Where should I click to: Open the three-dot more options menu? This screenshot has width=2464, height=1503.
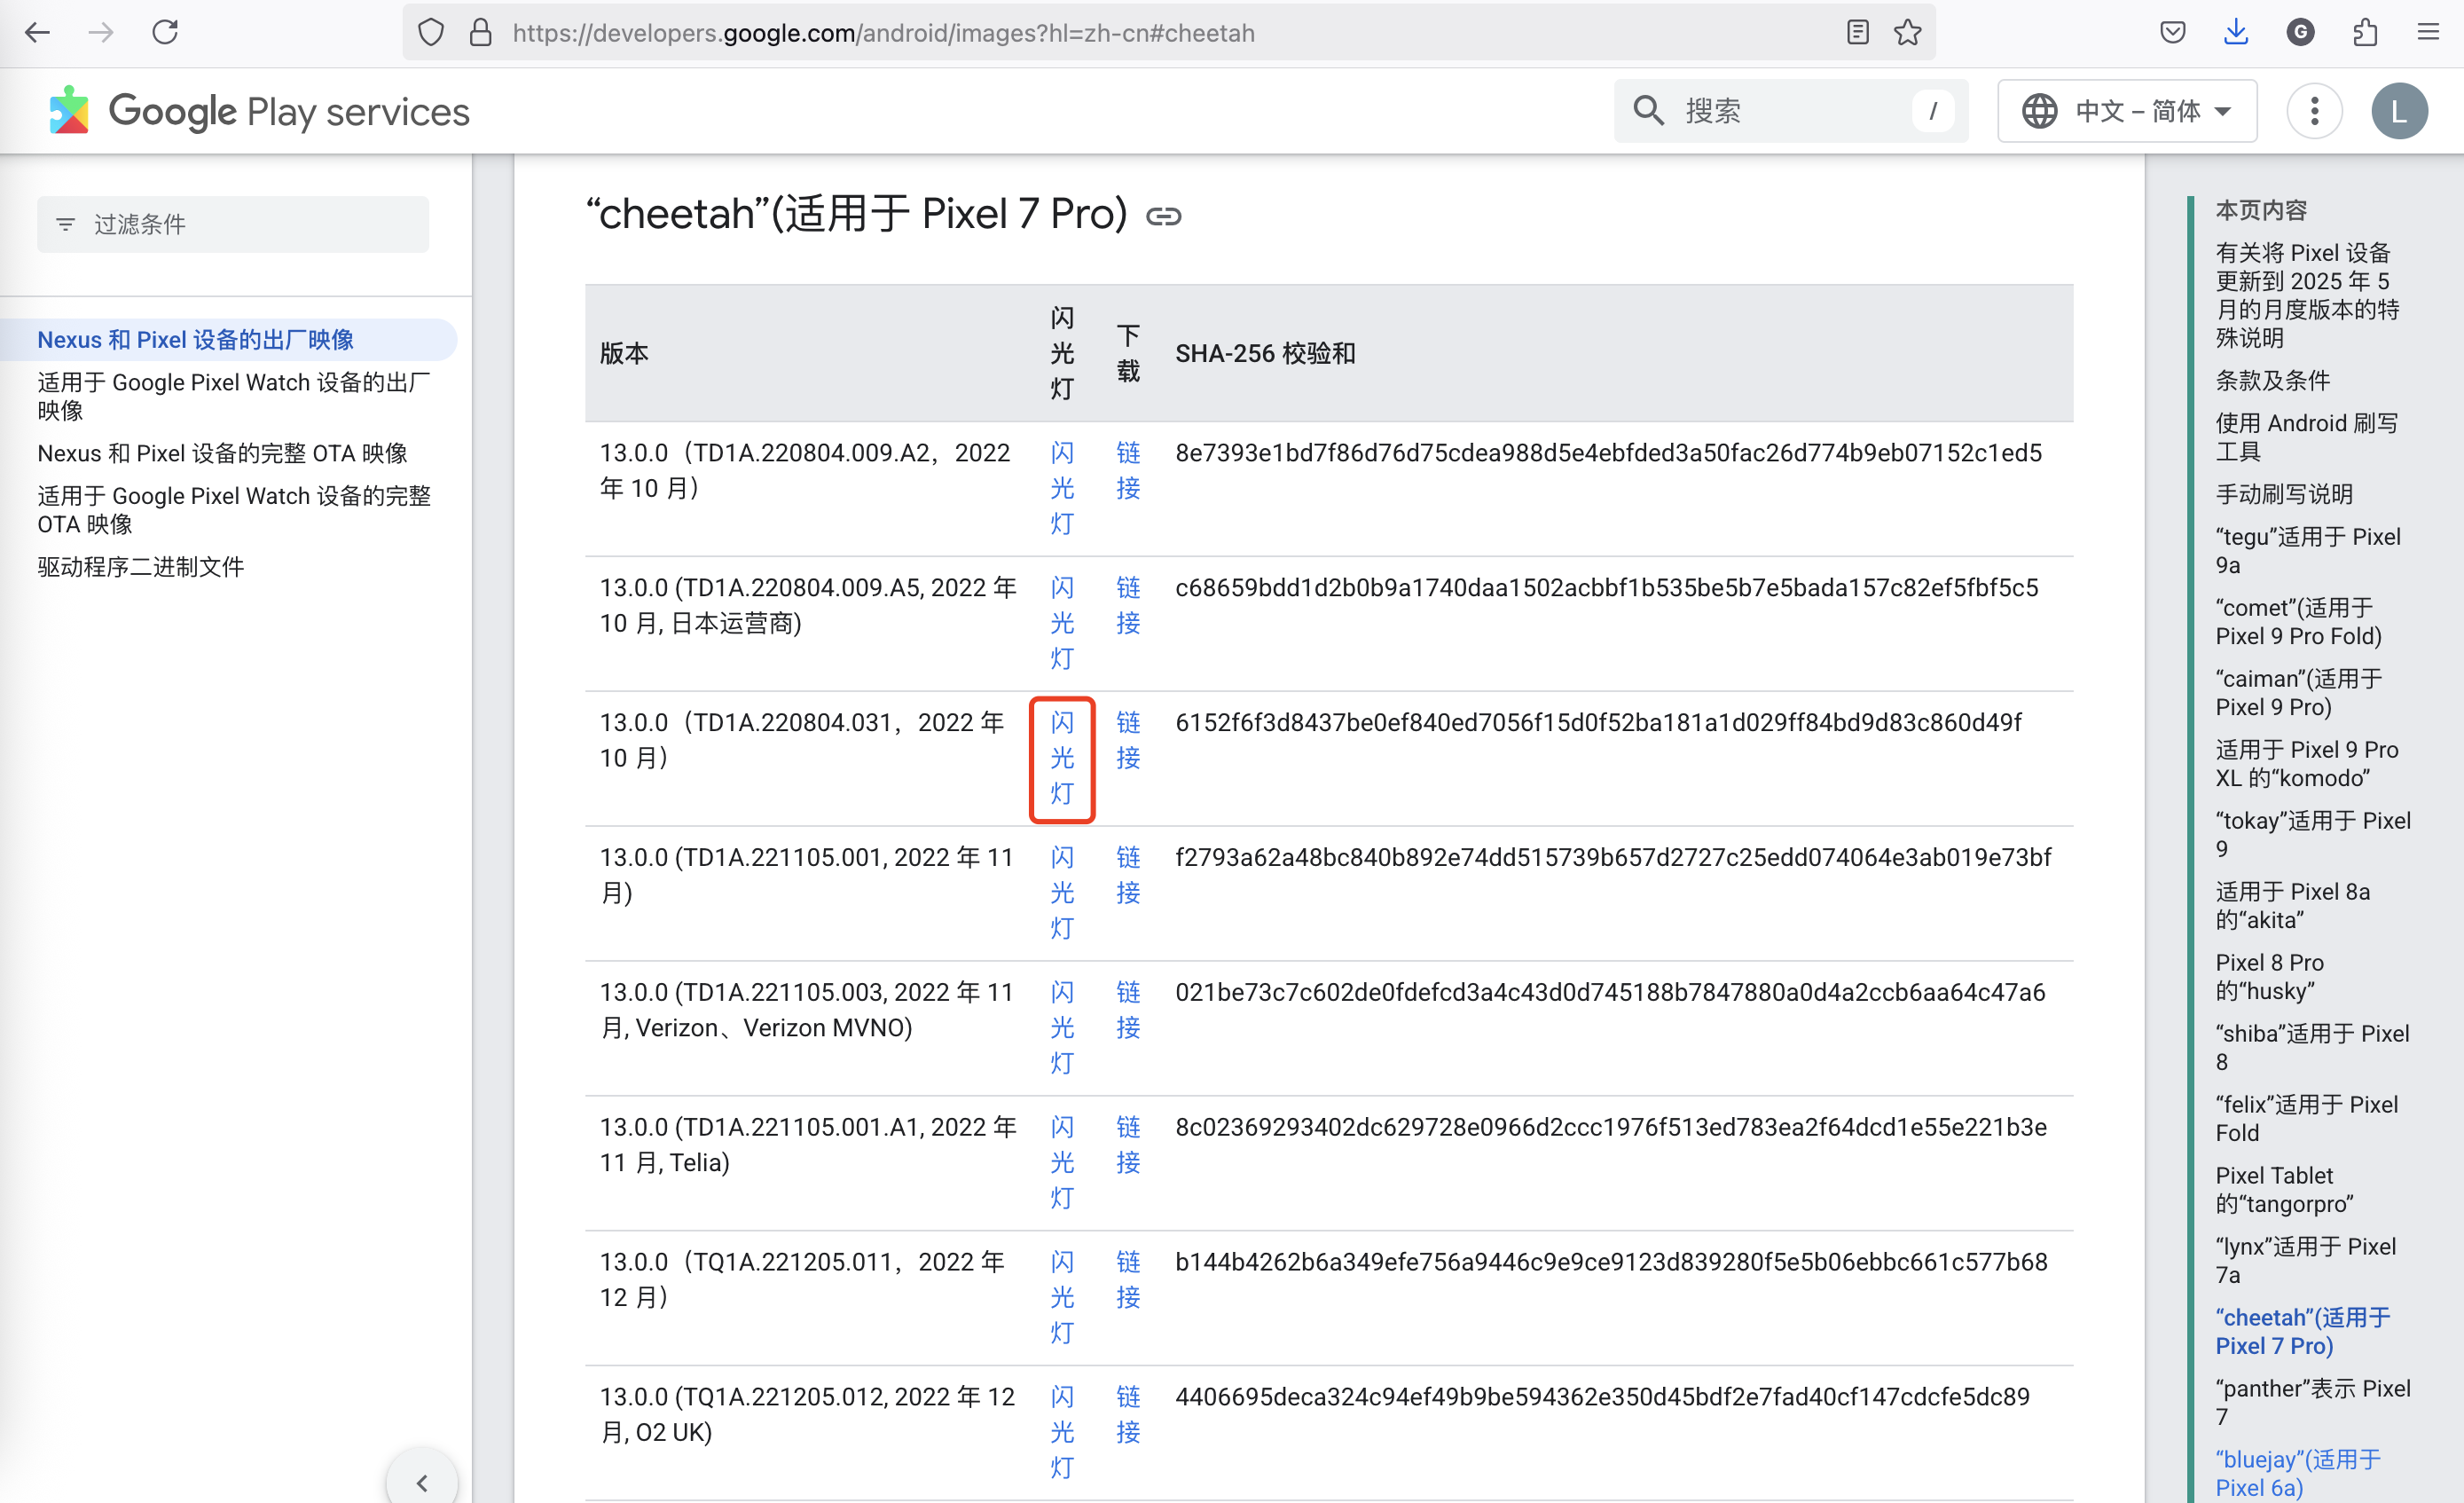(2314, 111)
